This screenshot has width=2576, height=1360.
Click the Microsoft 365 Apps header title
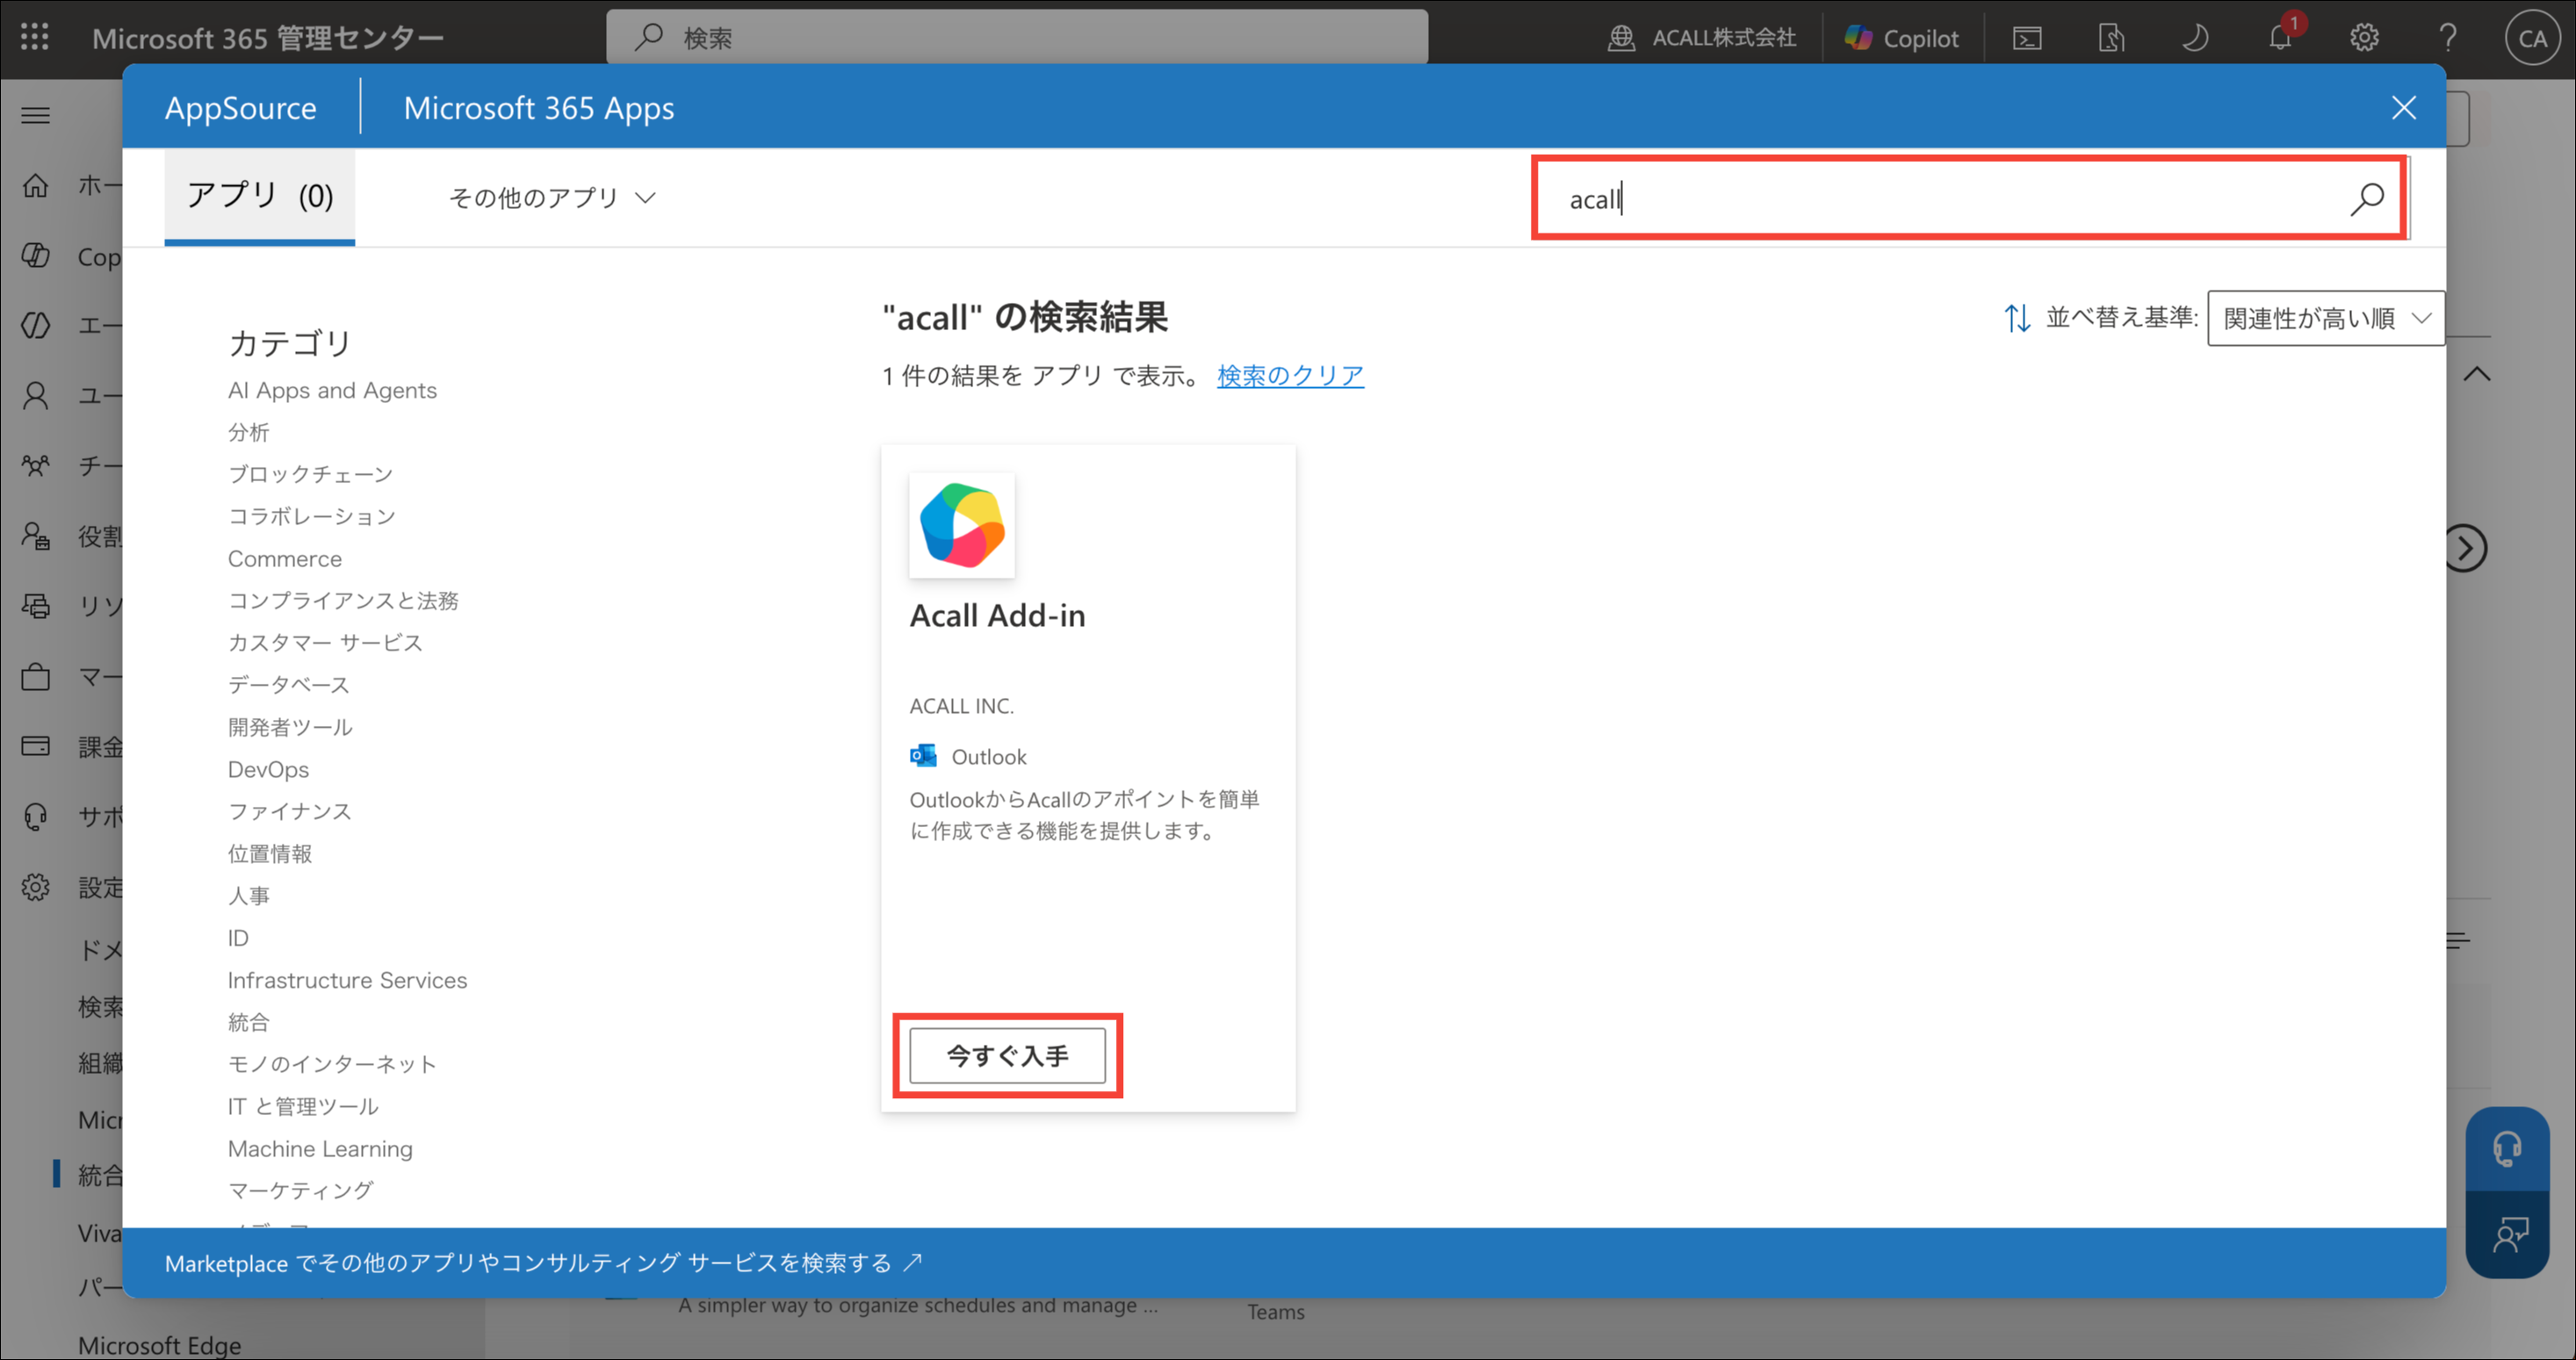coord(539,108)
